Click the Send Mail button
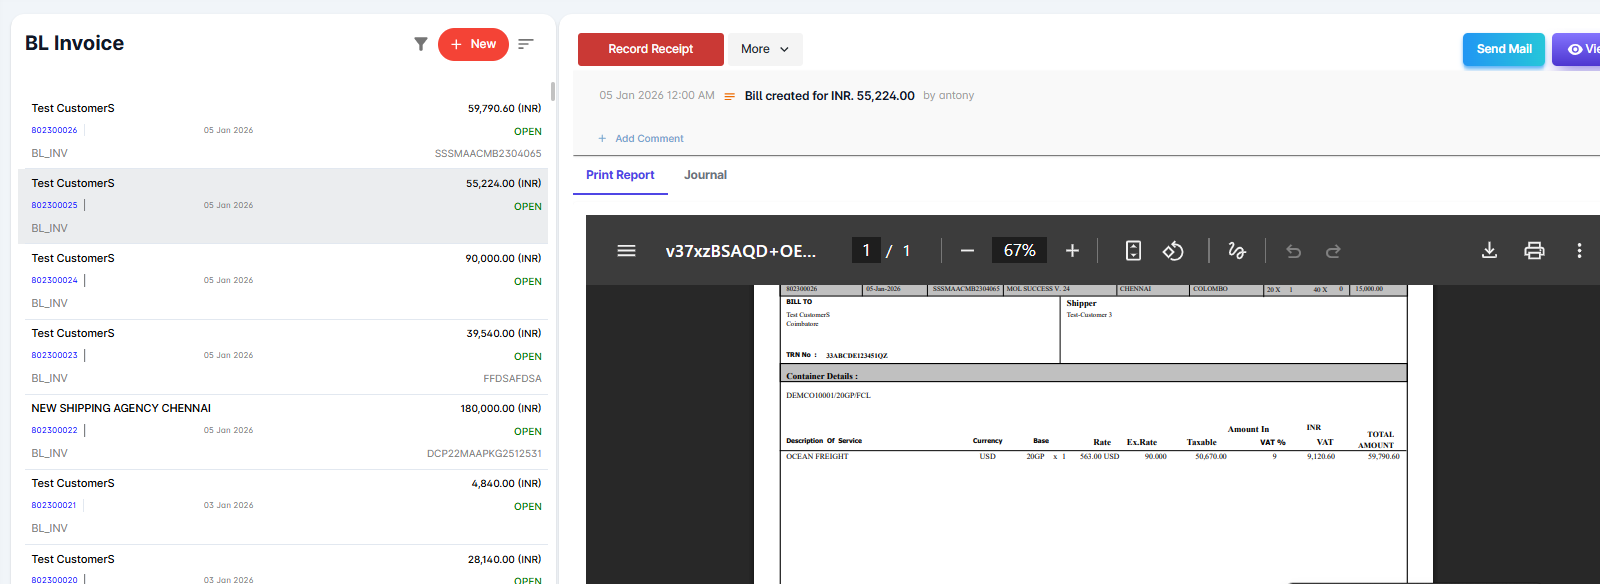 (1503, 49)
